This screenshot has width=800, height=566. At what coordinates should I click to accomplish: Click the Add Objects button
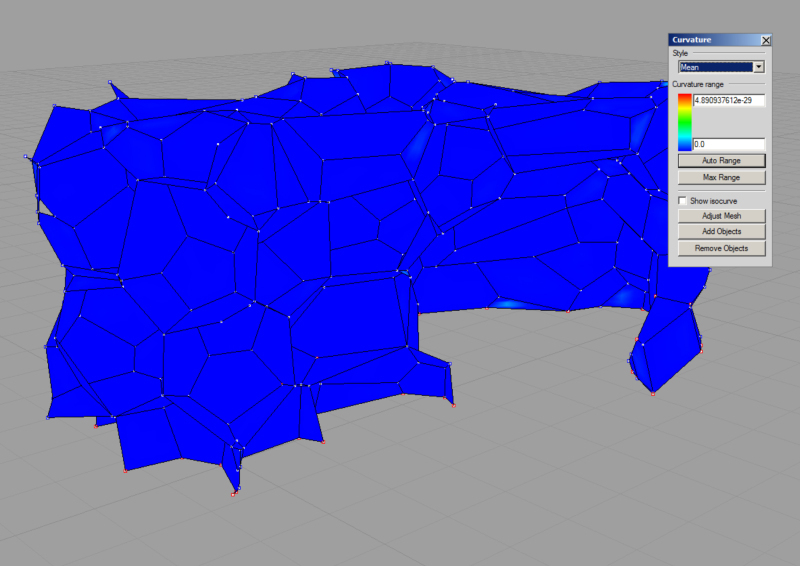pos(721,232)
